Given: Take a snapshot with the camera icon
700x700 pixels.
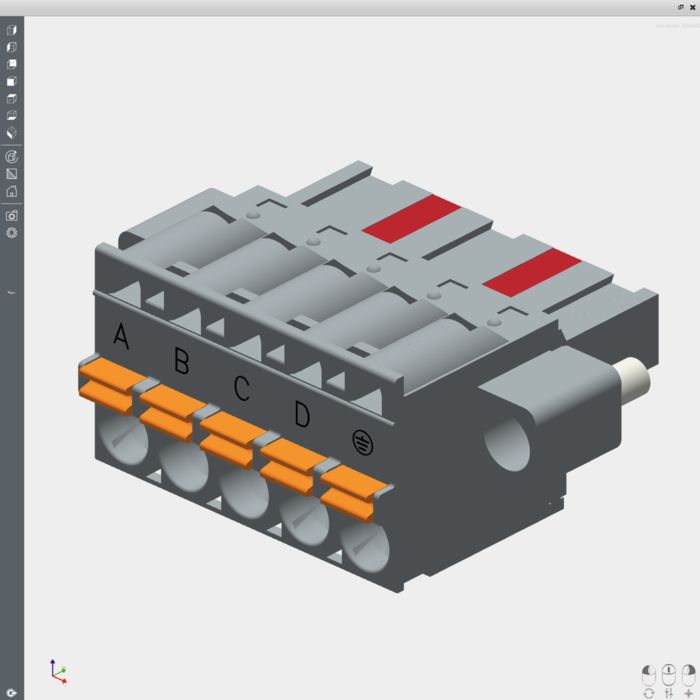Looking at the screenshot, I should 12,215.
